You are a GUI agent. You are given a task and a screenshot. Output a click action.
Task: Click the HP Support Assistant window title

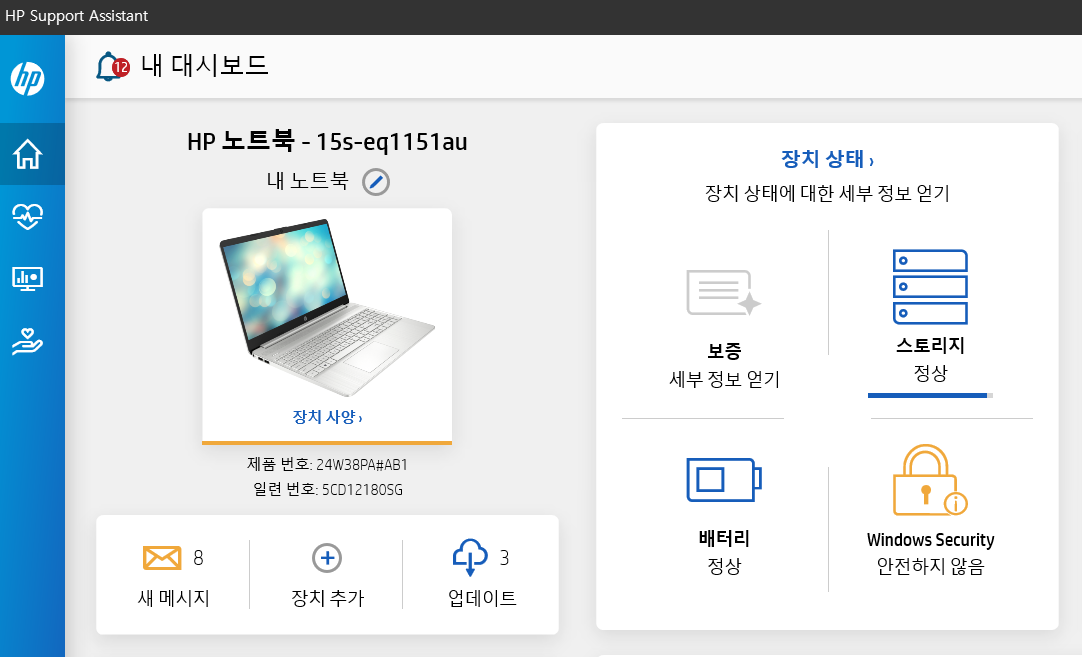(x=77, y=16)
